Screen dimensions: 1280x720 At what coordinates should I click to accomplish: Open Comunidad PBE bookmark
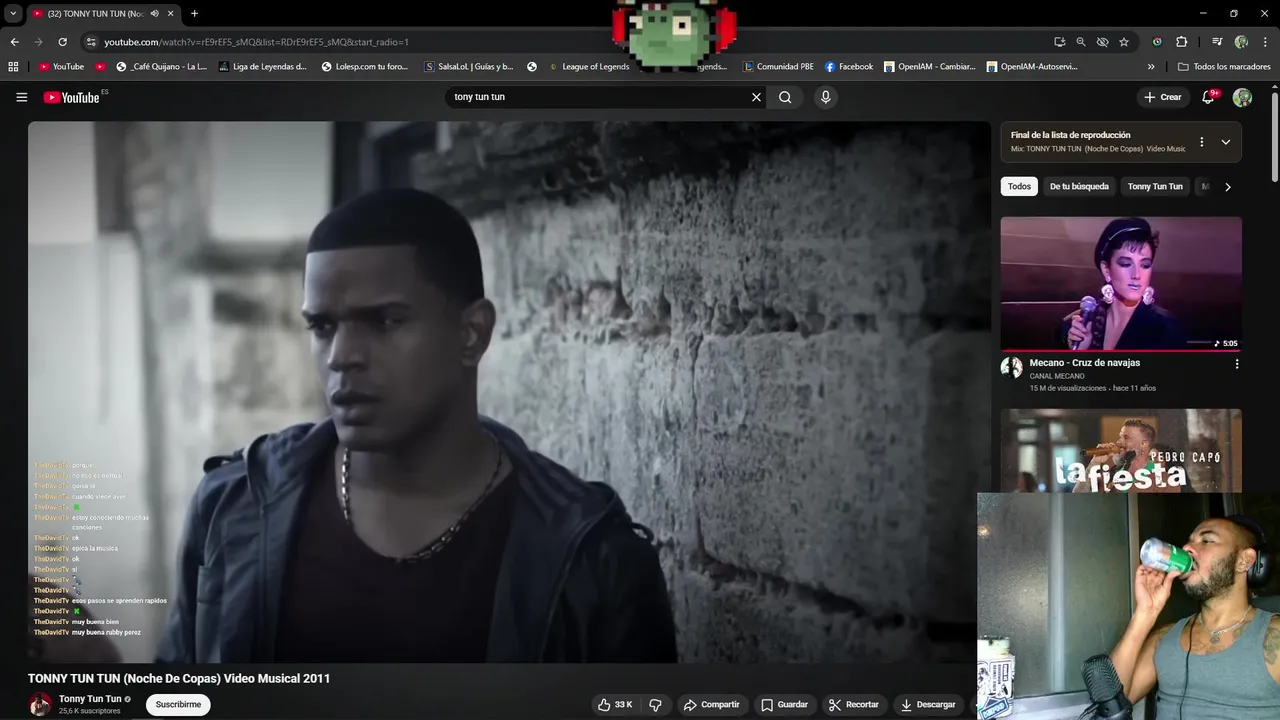tap(778, 67)
